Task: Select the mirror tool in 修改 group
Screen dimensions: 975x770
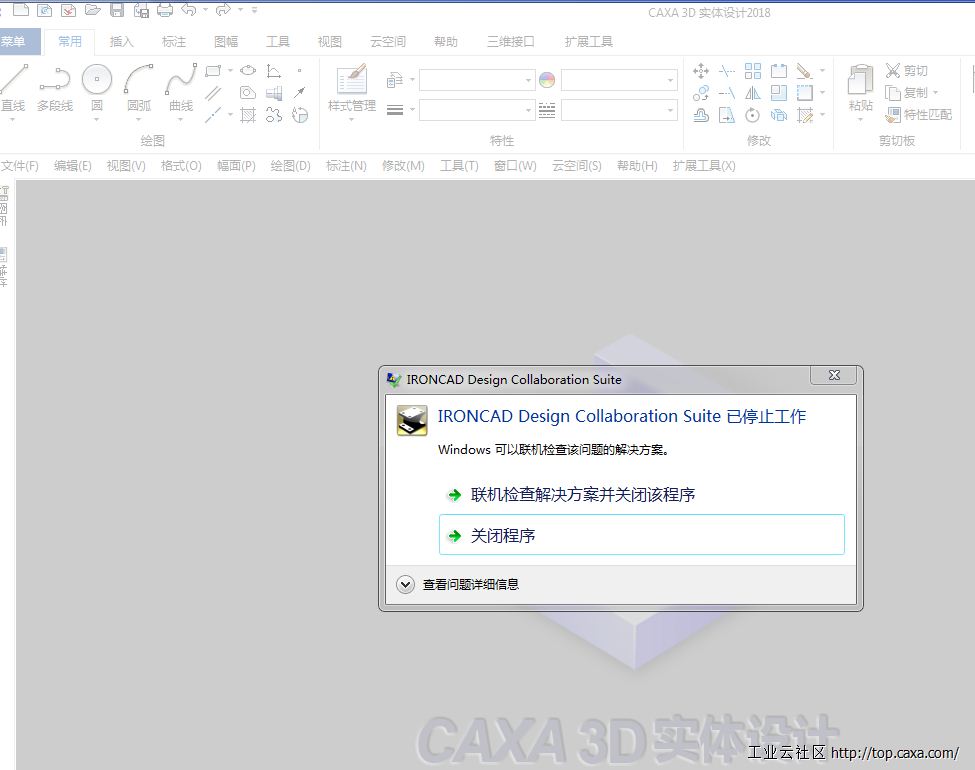Action: [753, 93]
